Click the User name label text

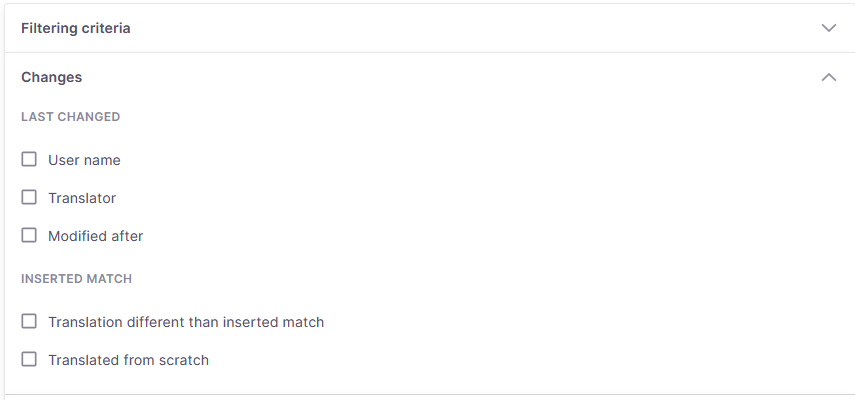[84, 160]
